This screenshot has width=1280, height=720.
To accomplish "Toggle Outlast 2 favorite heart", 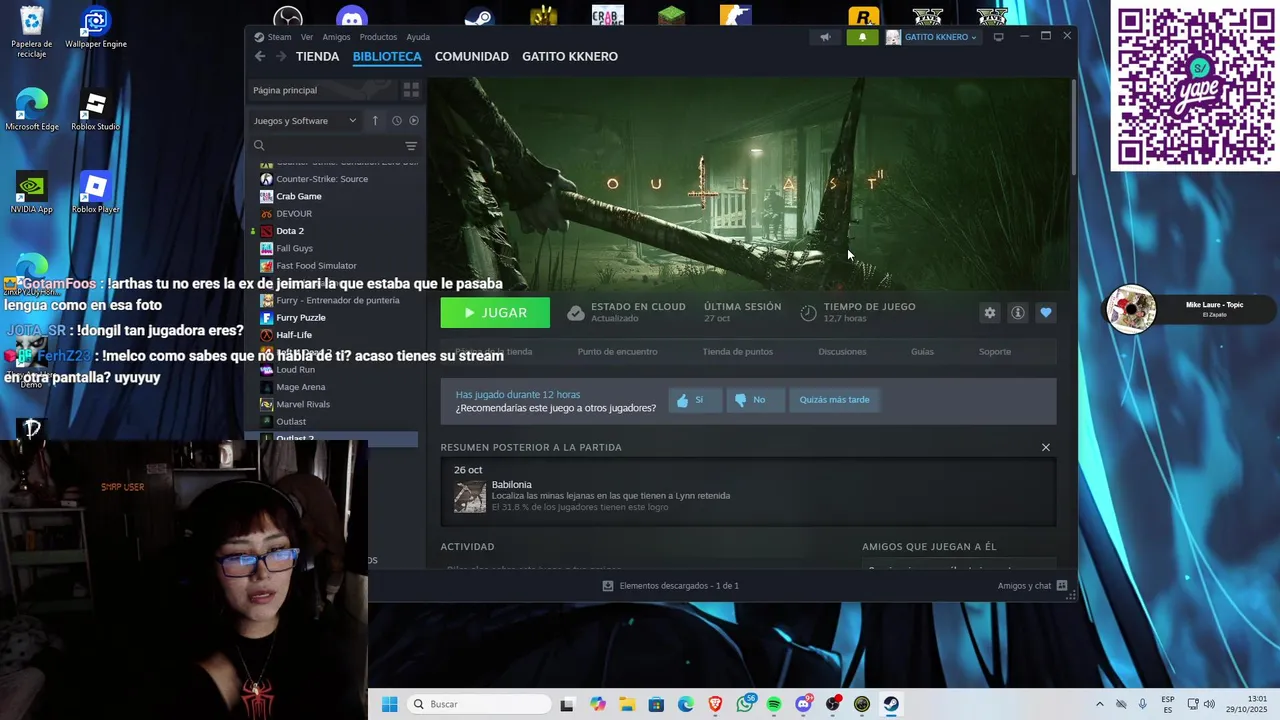I will (x=1046, y=313).
